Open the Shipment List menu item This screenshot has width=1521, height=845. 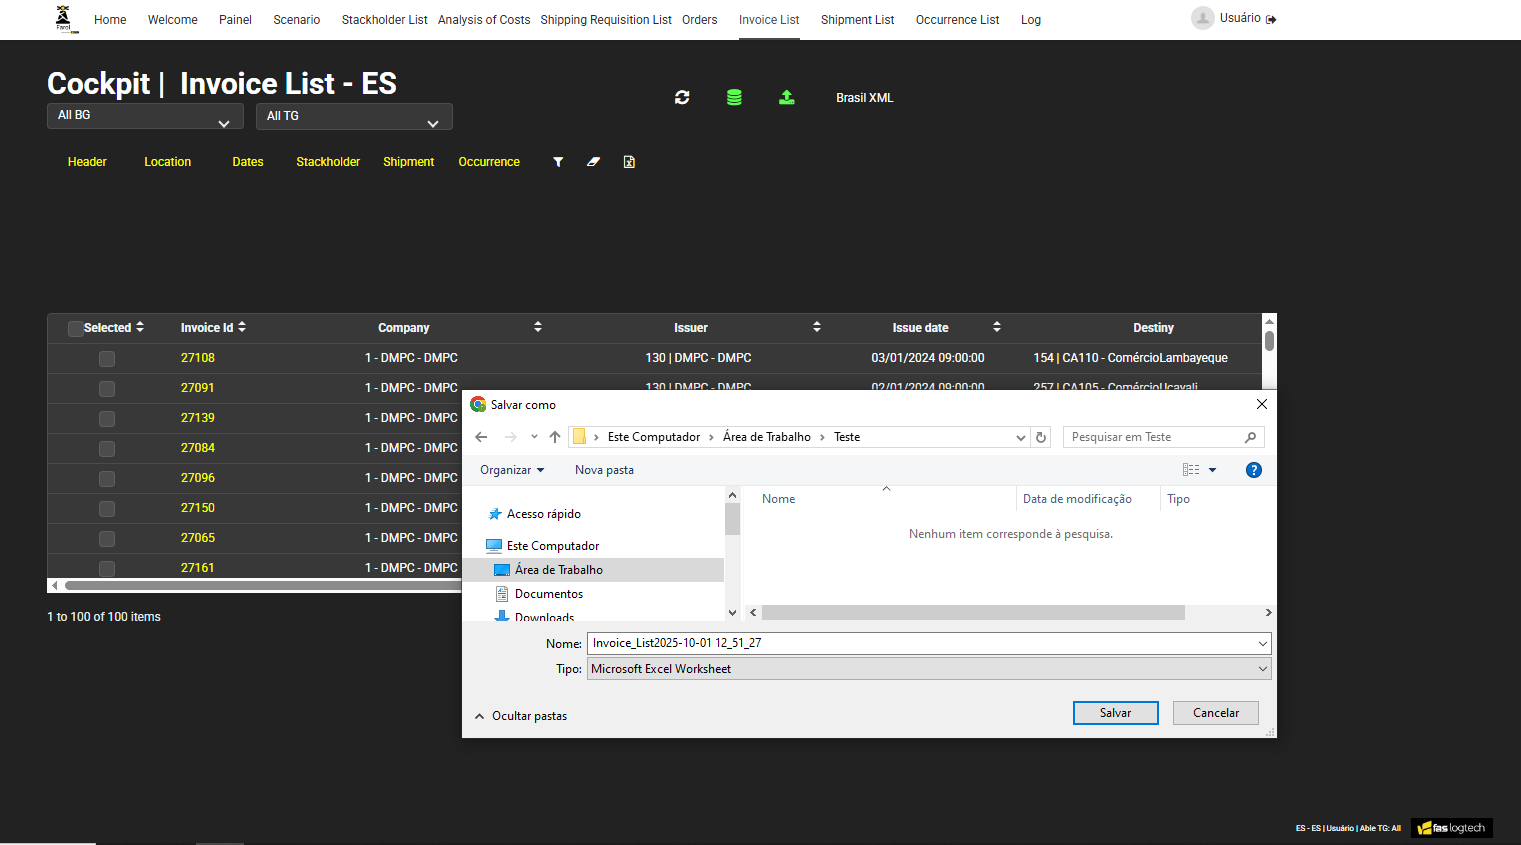pyautogui.click(x=857, y=20)
